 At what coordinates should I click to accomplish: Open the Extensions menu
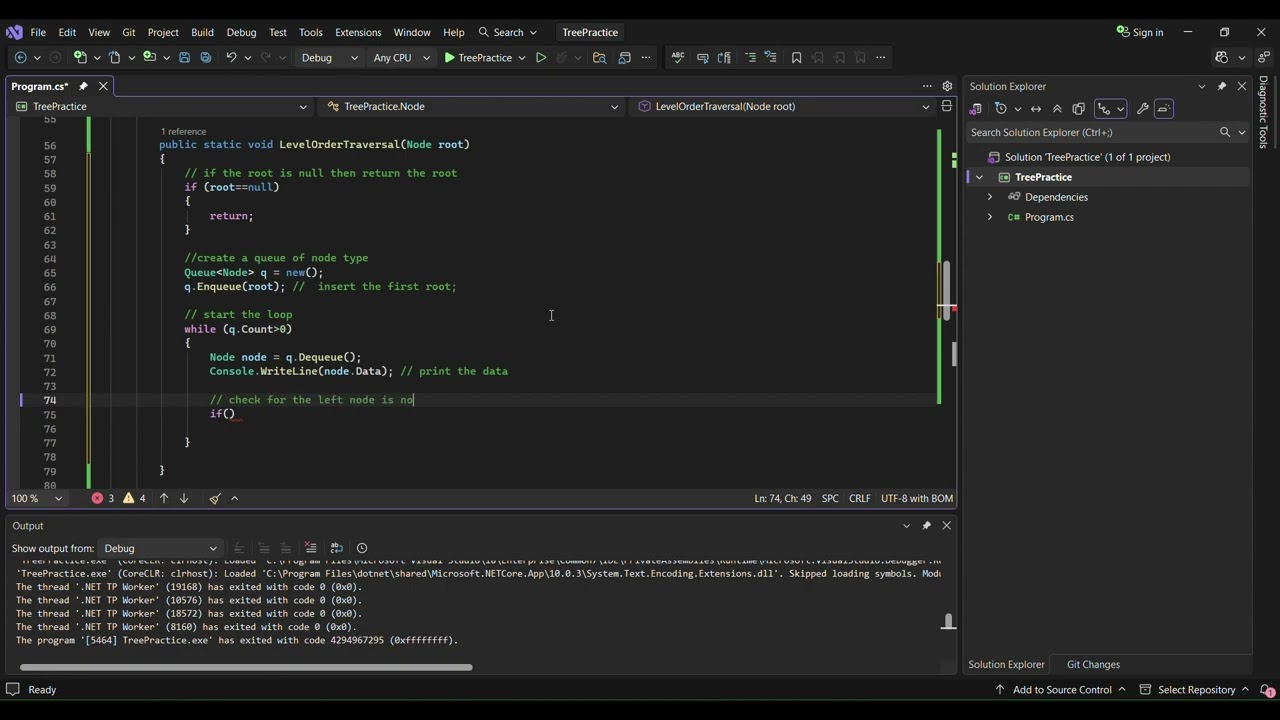coord(358,32)
